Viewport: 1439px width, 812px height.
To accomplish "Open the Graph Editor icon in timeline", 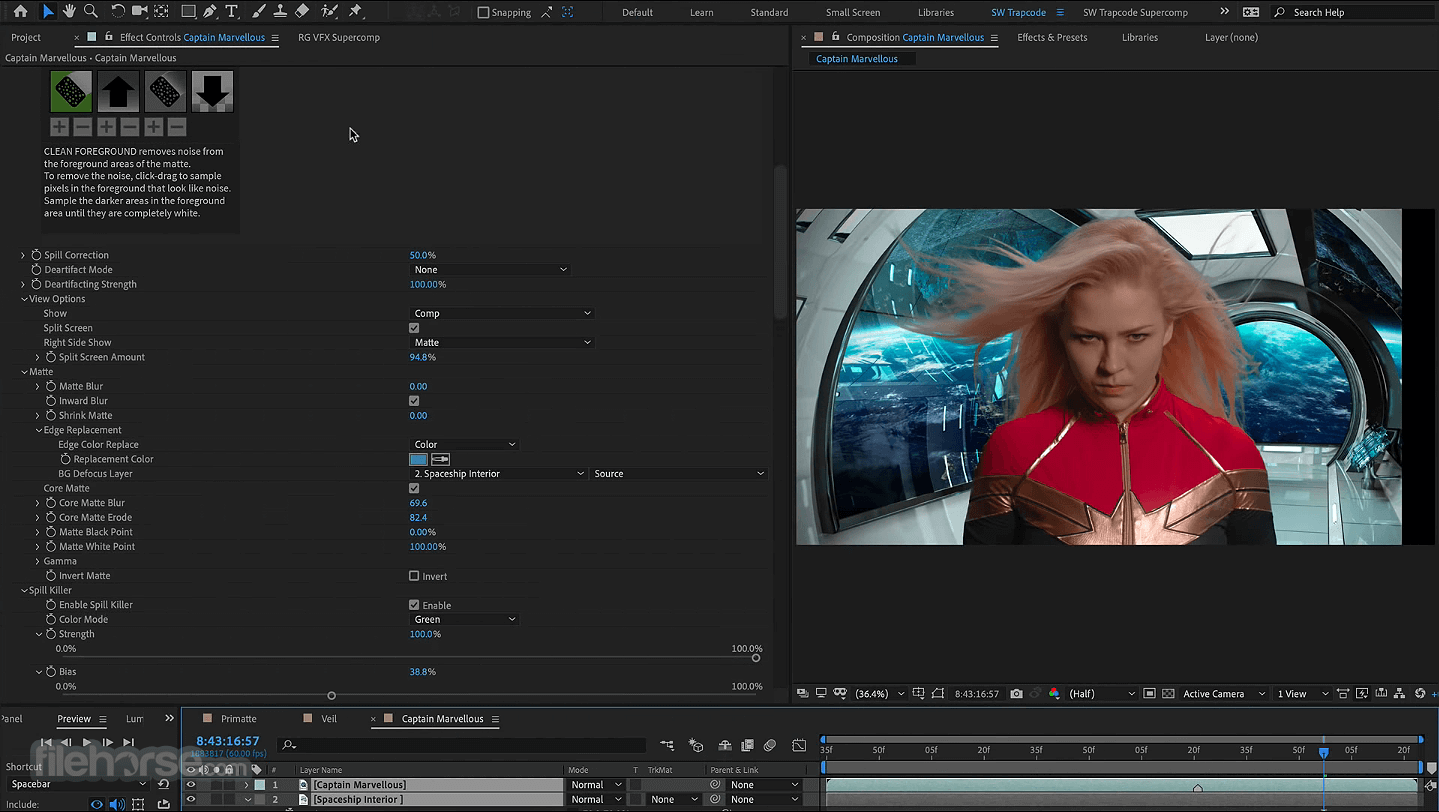I will click(799, 745).
